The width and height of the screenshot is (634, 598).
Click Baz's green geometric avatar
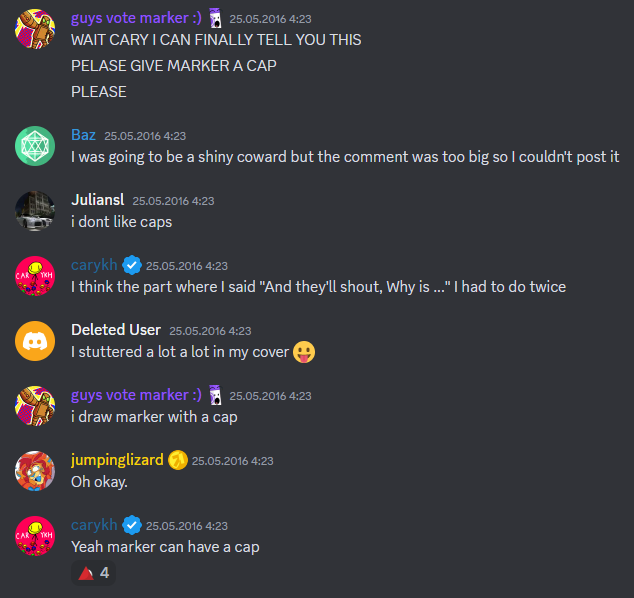click(x=35, y=146)
